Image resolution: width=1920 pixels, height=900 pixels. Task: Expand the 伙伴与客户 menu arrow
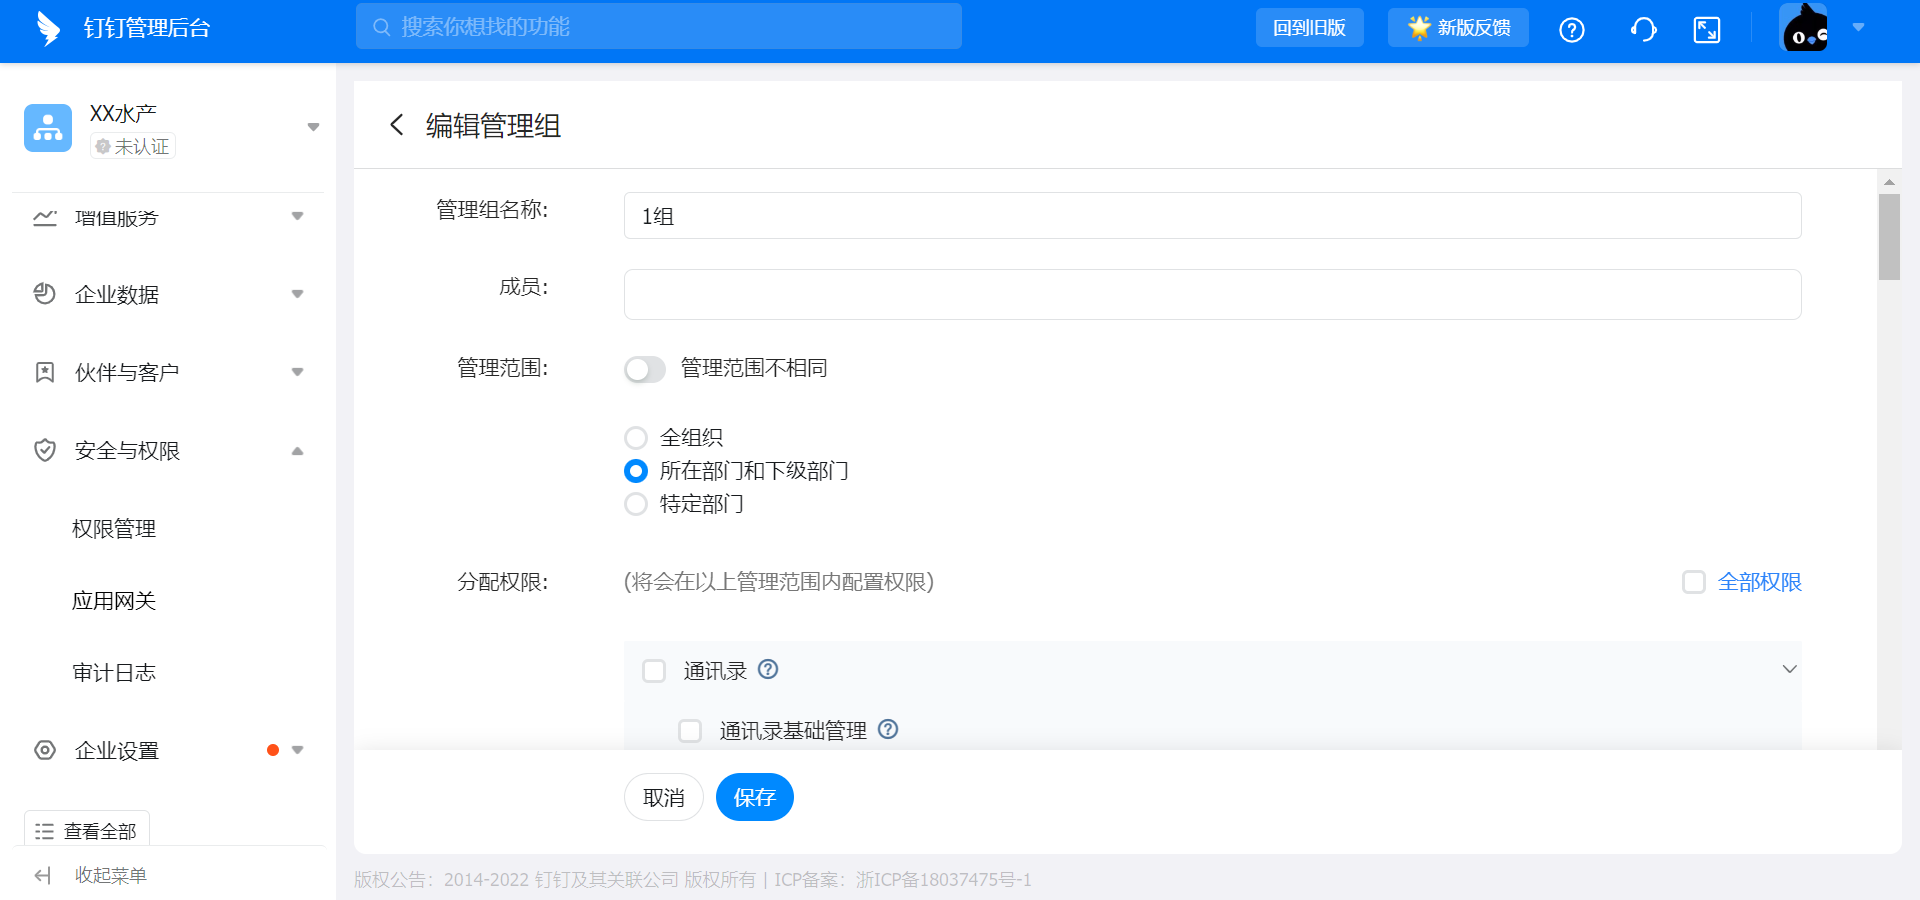point(297,372)
